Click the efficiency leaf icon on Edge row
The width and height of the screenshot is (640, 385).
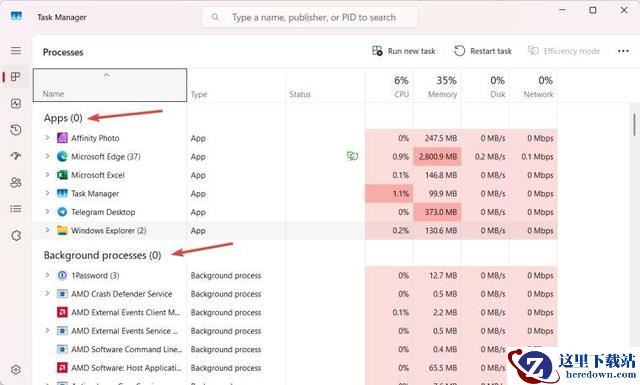coord(352,156)
